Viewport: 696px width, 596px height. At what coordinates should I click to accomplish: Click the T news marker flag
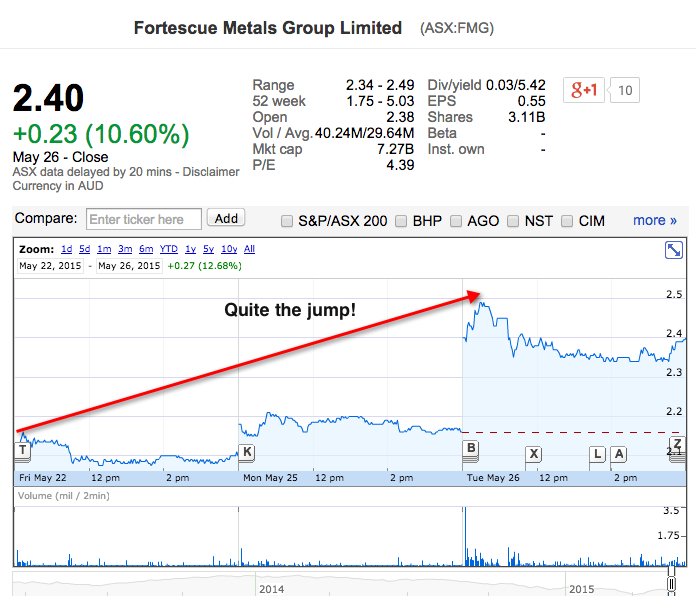coord(22,450)
